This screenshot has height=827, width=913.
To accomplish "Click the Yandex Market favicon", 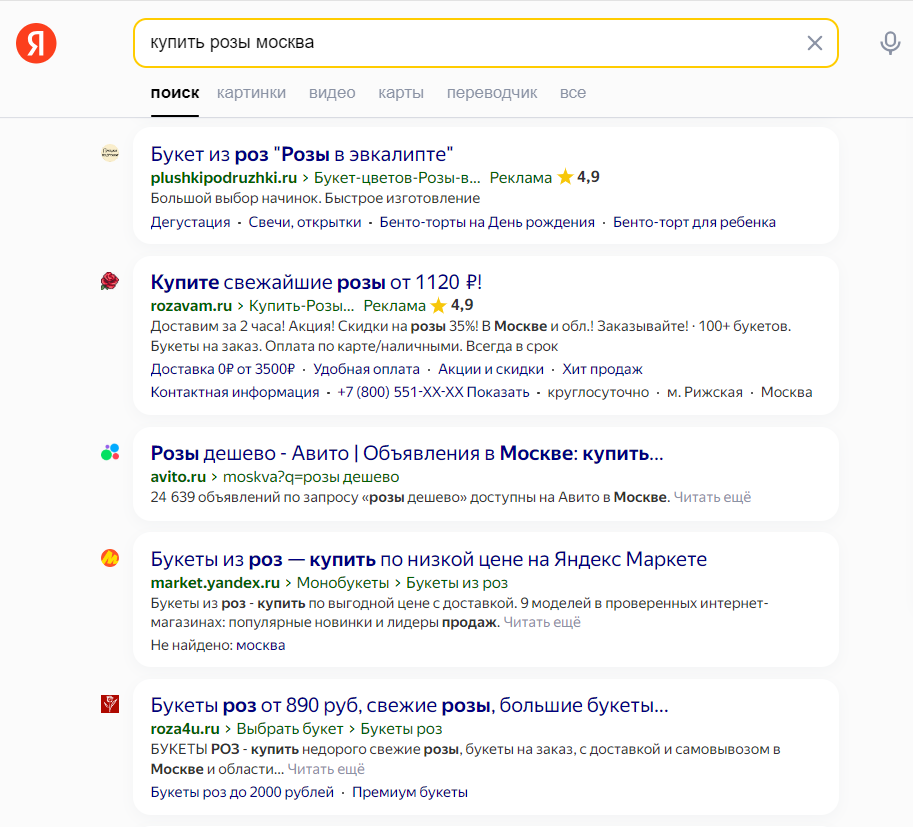I will pyautogui.click(x=110, y=558).
